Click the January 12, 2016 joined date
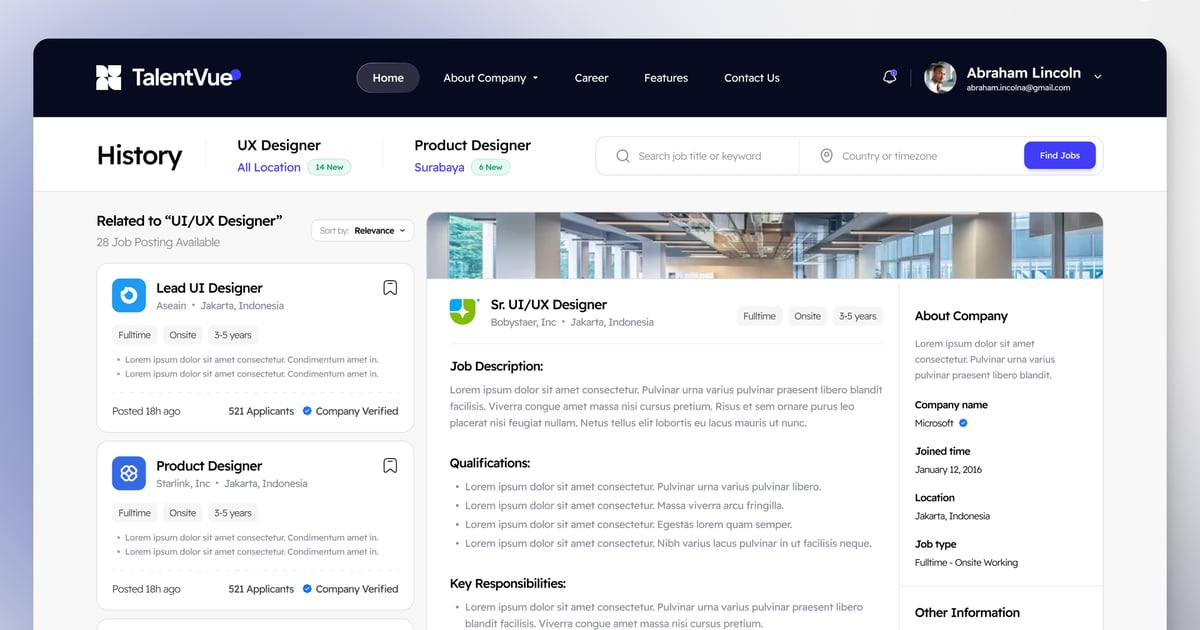The width and height of the screenshot is (1200, 630). click(x=948, y=470)
